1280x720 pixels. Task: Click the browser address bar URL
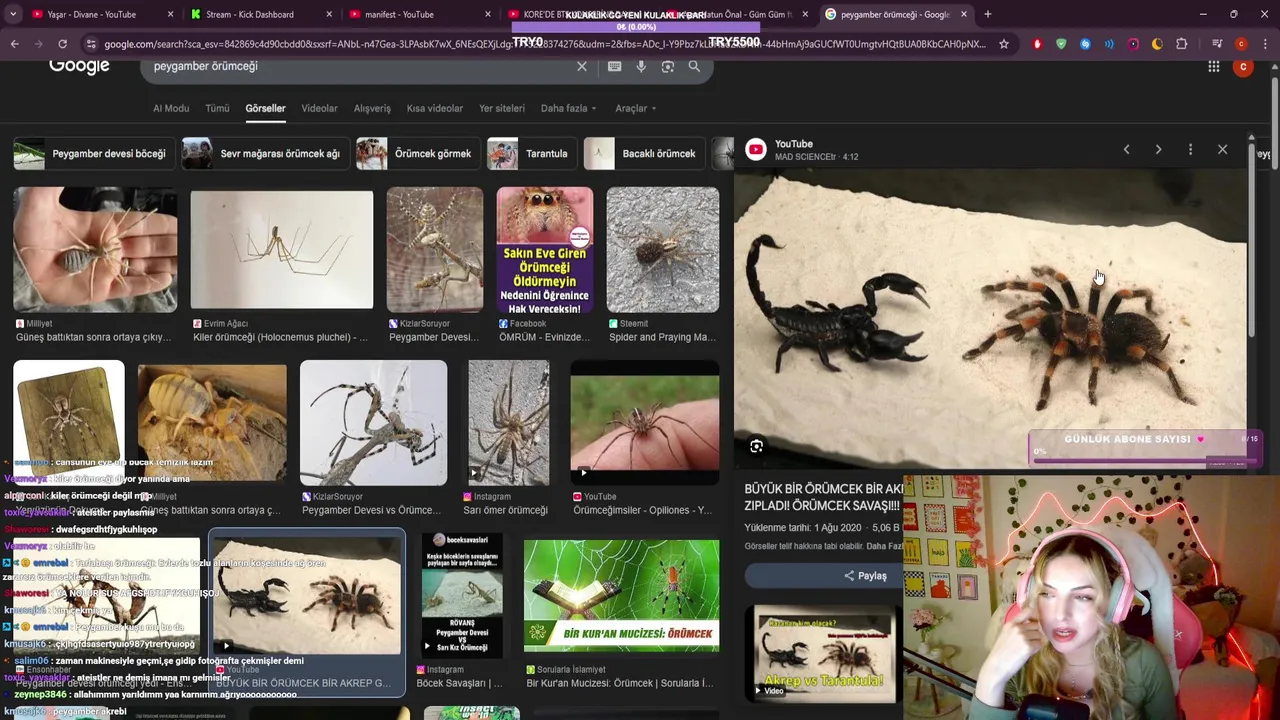click(545, 44)
